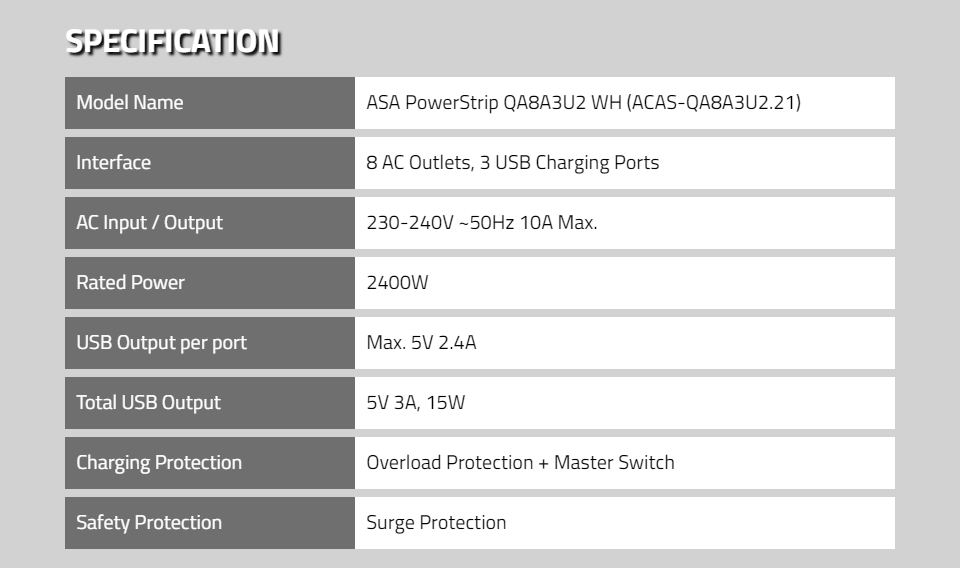The height and width of the screenshot is (568, 960).
Task: Click the 5V 3A, 15W value
Action: pyautogui.click(x=416, y=403)
